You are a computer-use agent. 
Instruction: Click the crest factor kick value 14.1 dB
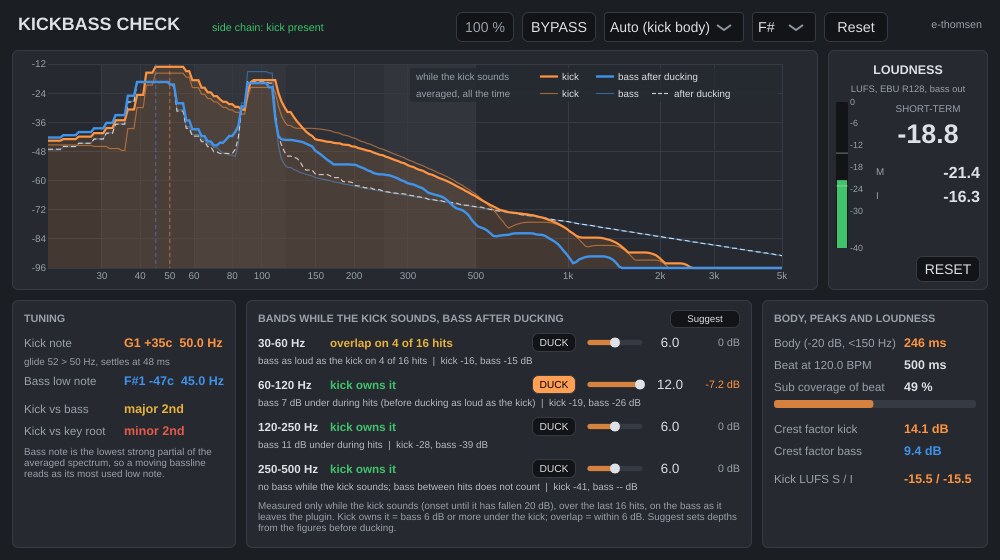coord(925,429)
